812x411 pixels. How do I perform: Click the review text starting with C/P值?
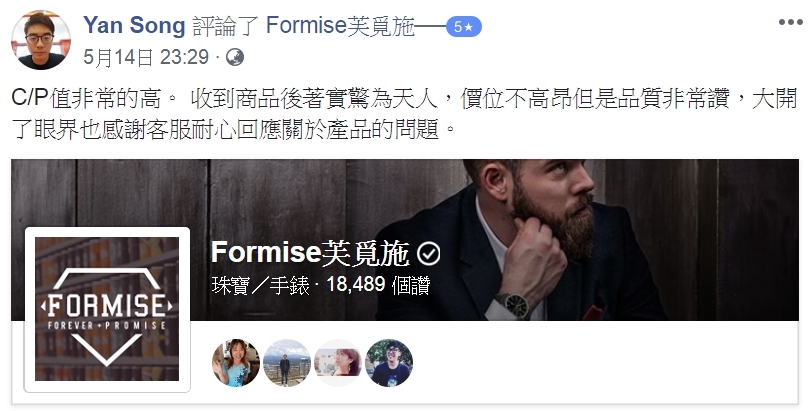pos(404,113)
